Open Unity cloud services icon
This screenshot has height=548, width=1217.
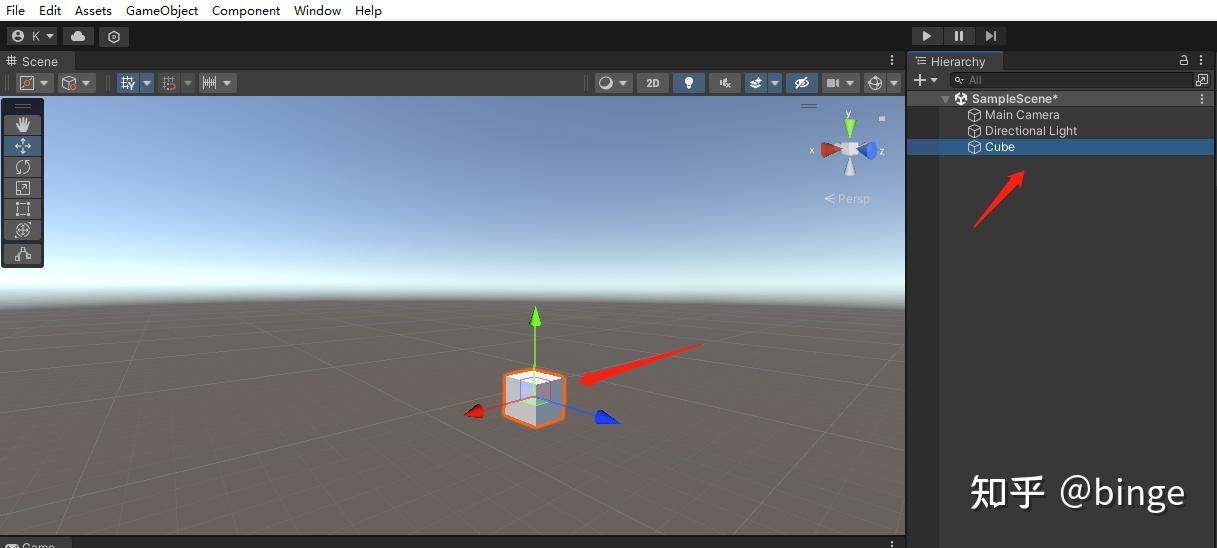click(x=78, y=36)
